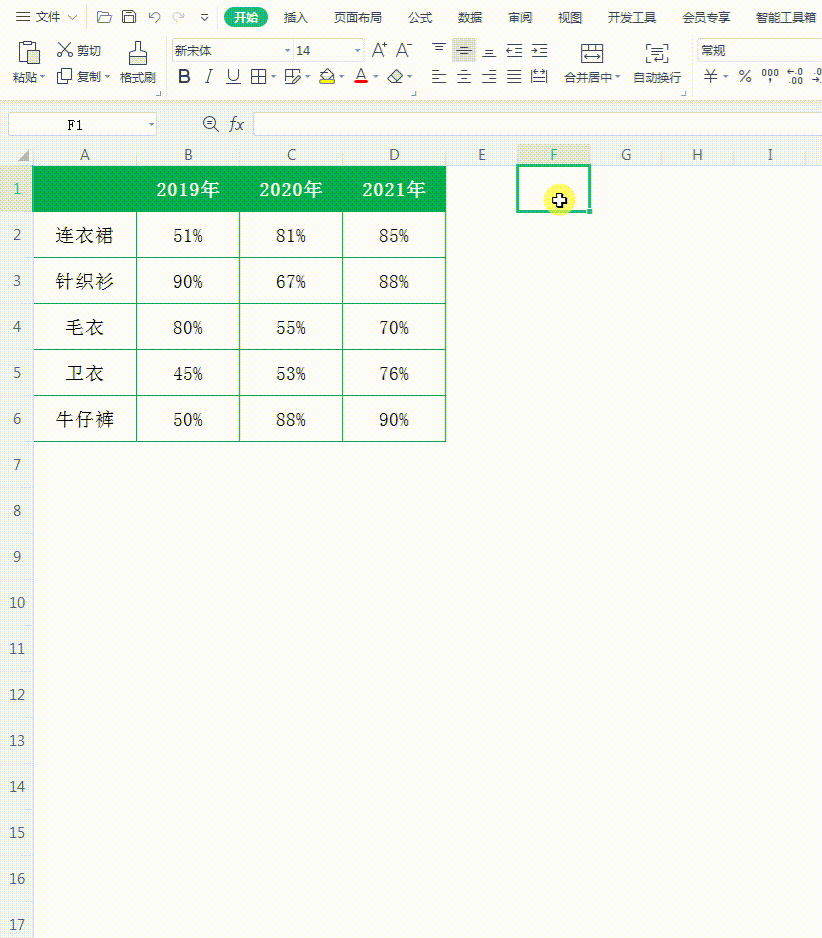Apply red font color swatch
The width and height of the screenshot is (822, 938).
pyautogui.click(x=361, y=77)
